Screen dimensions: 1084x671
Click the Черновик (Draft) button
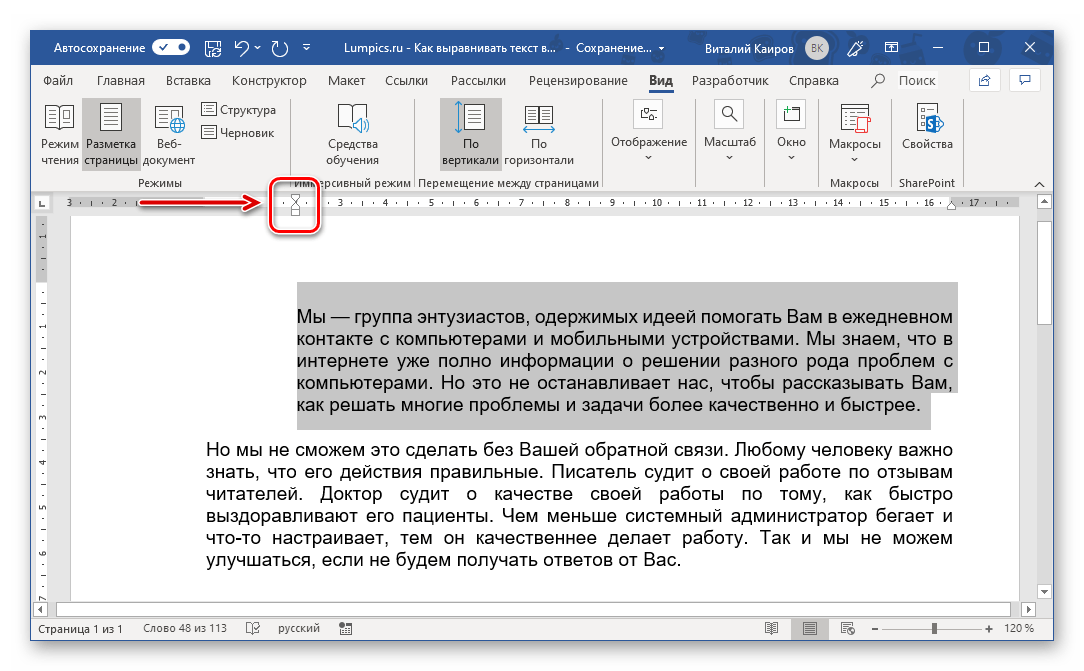238,132
